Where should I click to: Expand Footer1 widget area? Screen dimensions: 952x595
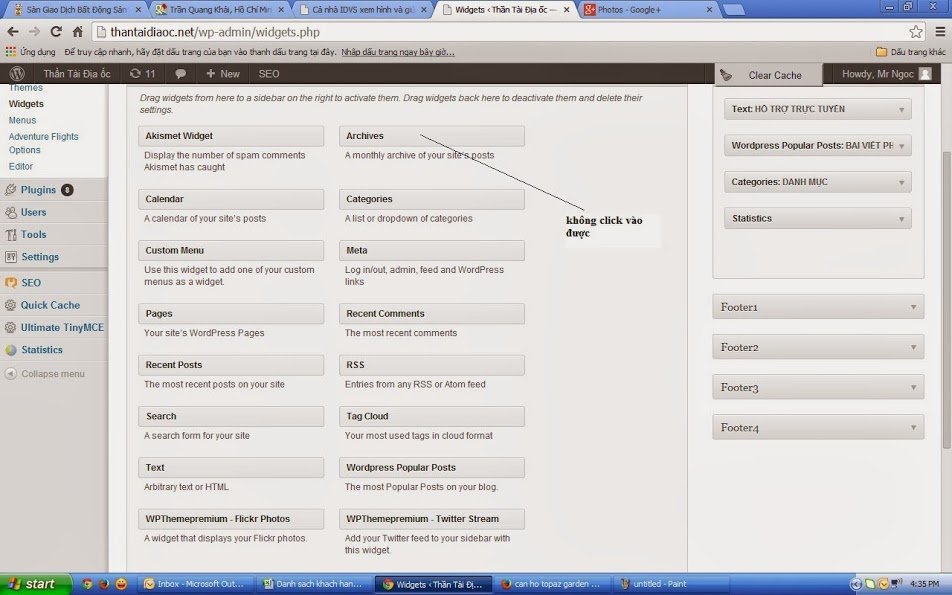[818, 307]
